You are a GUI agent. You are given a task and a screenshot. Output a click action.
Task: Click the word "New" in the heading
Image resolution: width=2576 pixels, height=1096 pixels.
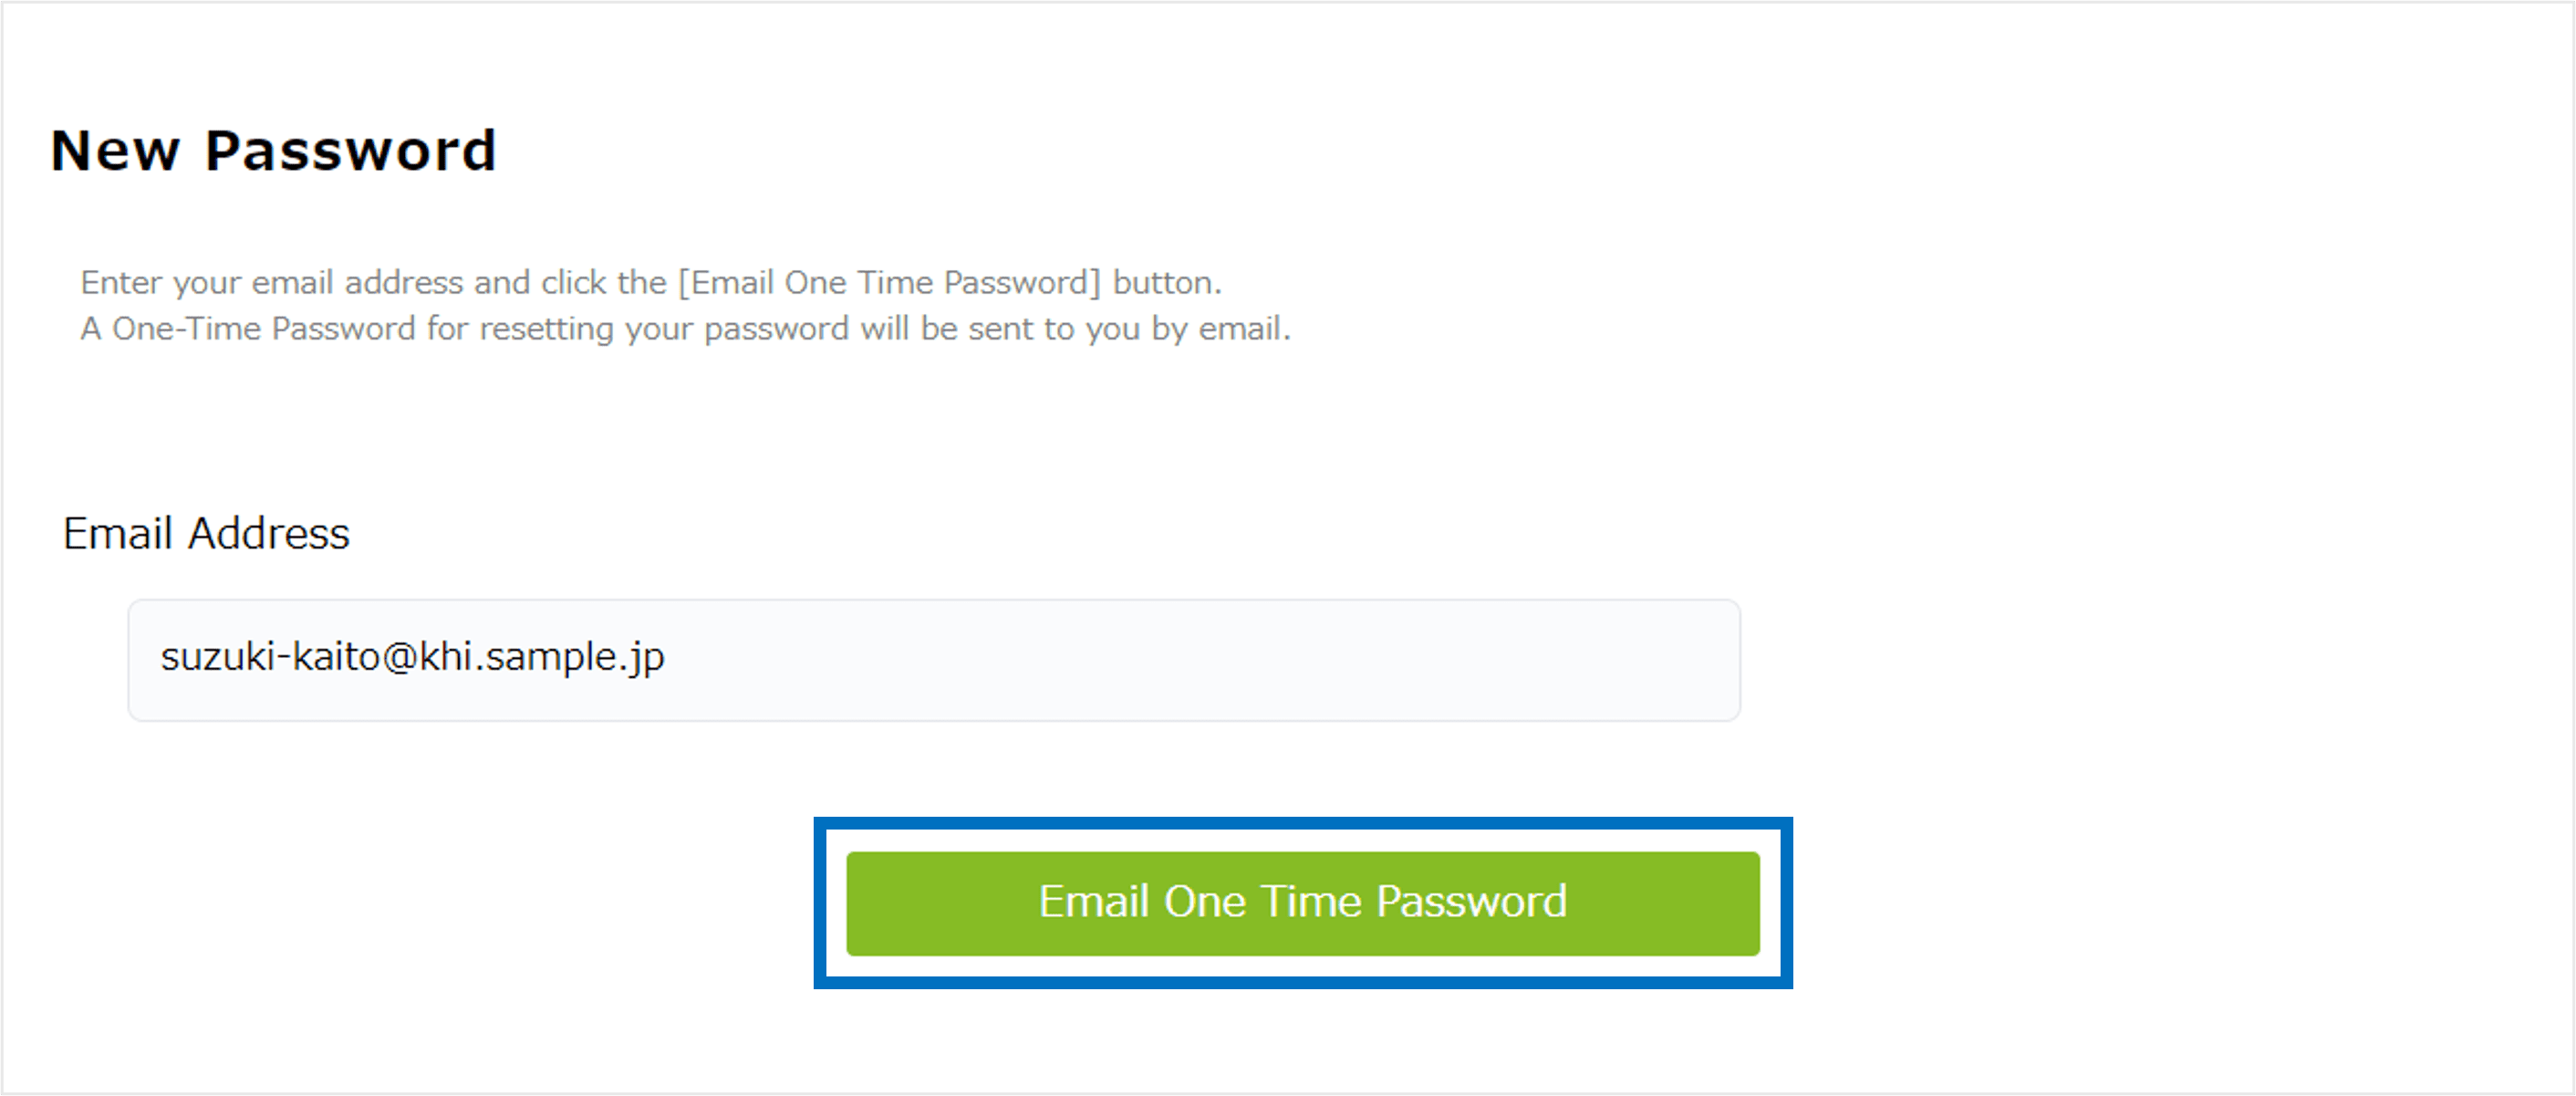click(x=115, y=151)
